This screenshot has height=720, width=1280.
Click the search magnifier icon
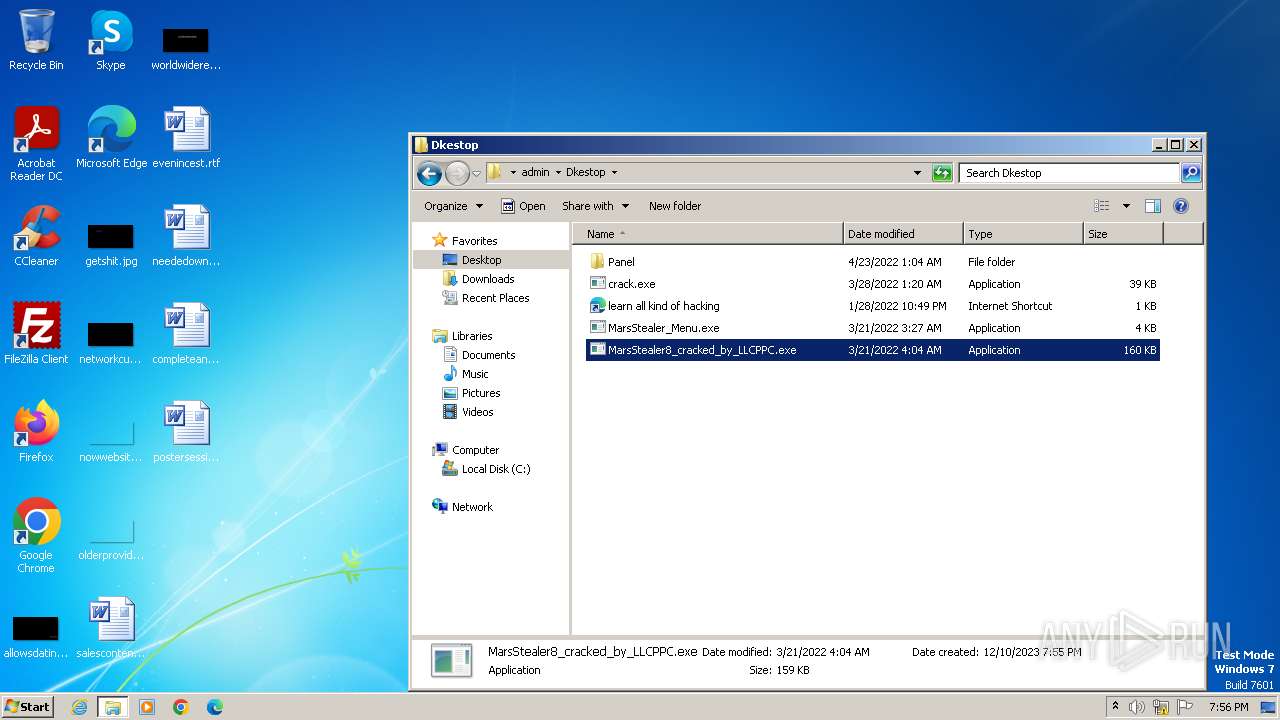[1190, 173]
